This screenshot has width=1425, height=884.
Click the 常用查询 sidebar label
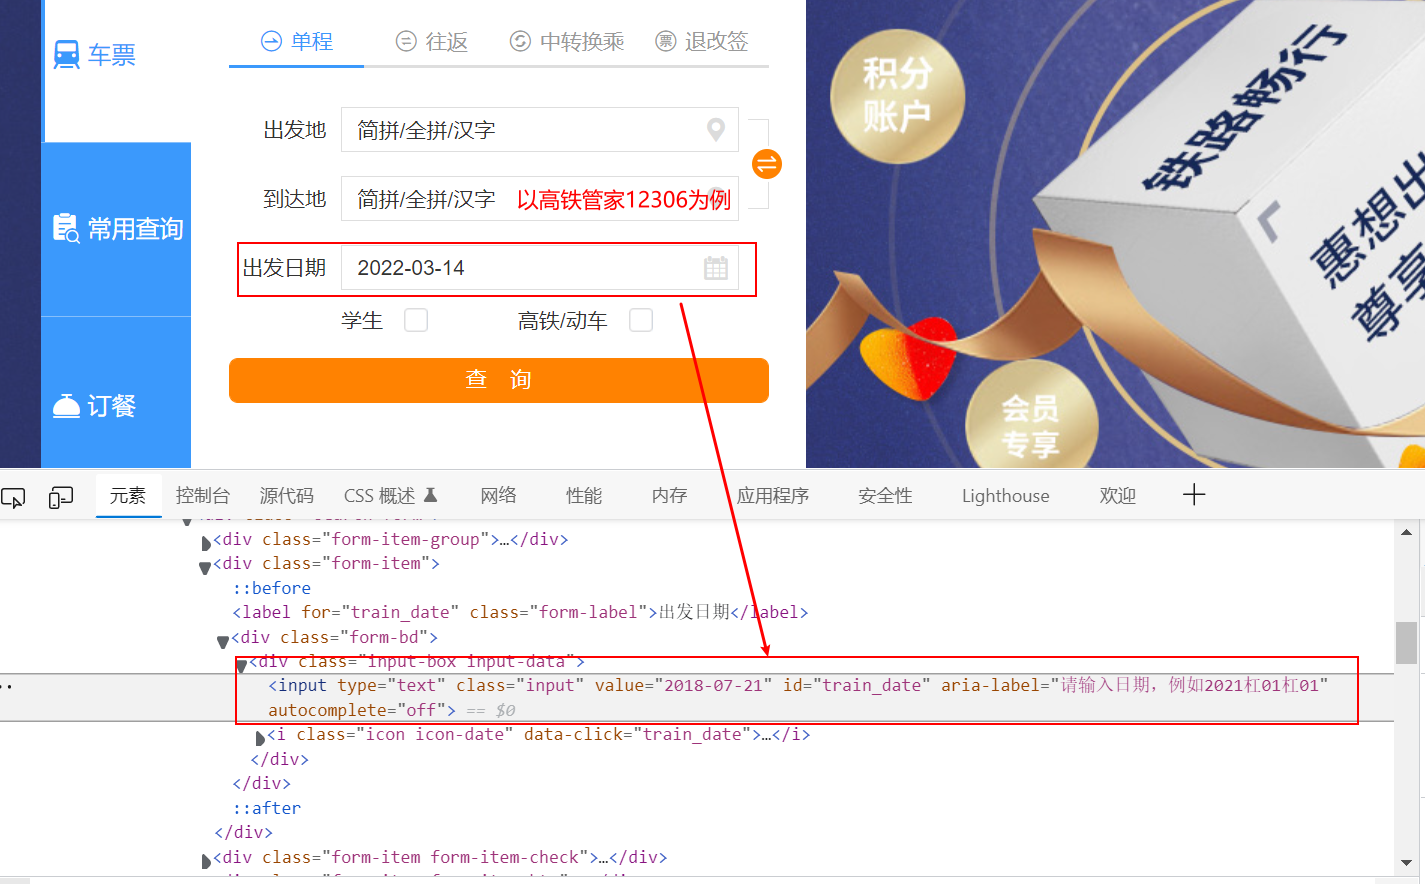coord(135,229)
